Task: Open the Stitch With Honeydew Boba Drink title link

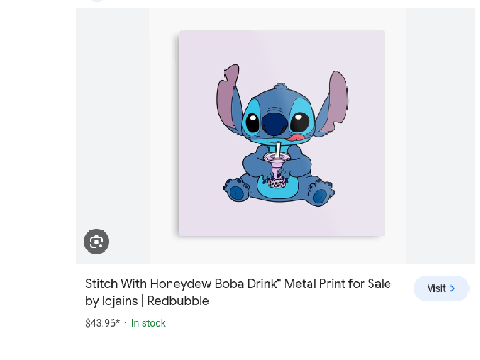Action: (238, 292)
